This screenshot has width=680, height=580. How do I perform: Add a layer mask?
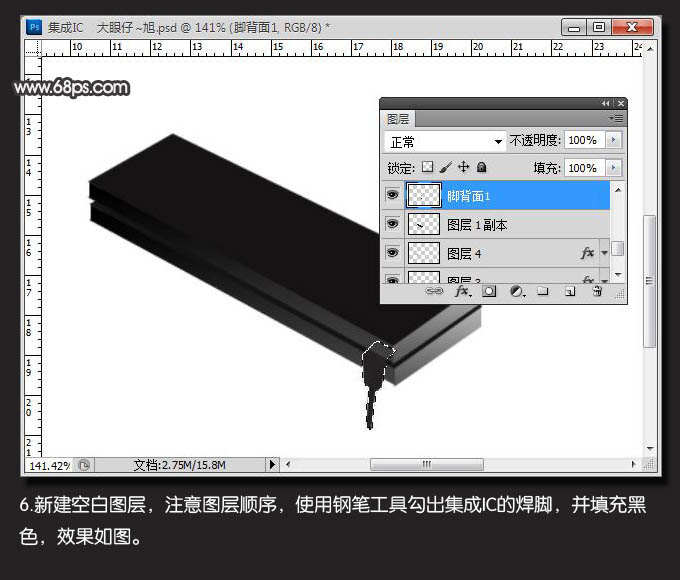pyautogui.click(x=489, y=291)
